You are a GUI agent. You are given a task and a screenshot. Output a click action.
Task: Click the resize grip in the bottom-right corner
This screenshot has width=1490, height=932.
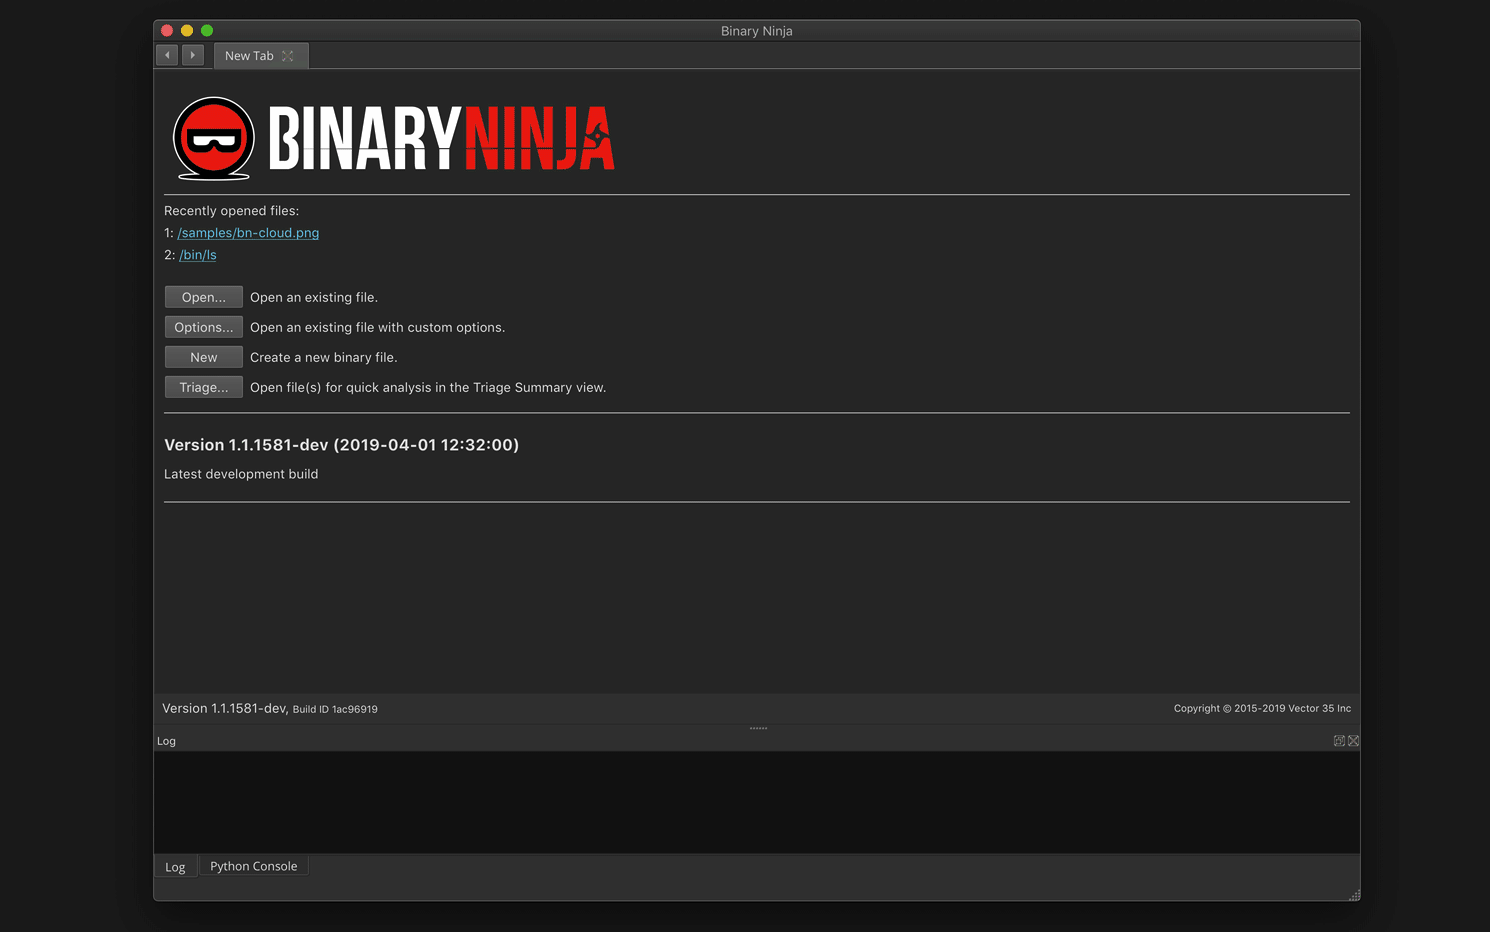click(x=1355, y=893)
